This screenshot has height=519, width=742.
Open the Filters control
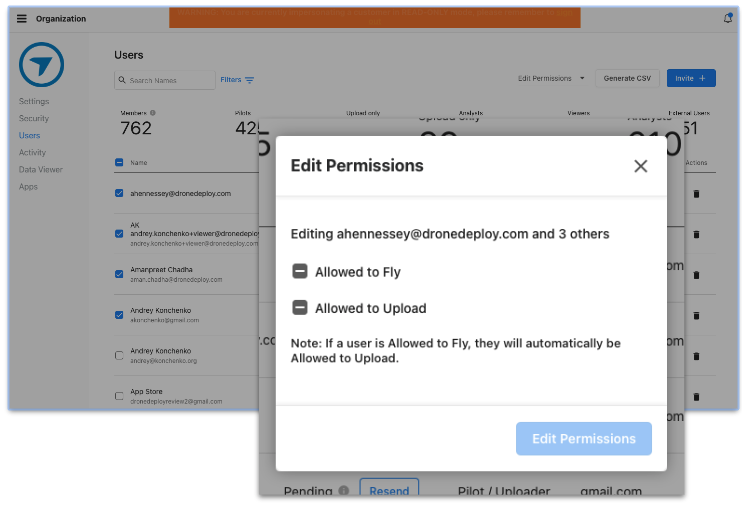pos(237,80)
